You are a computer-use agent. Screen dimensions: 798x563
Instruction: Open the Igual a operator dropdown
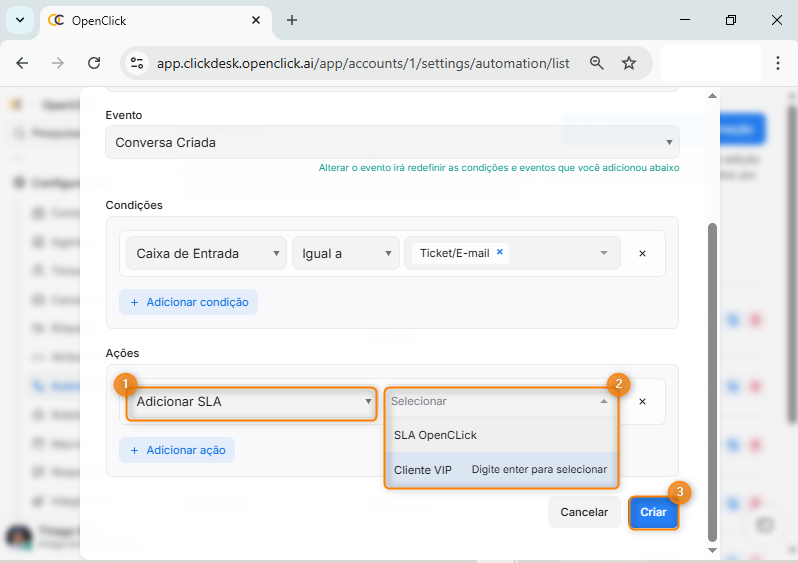345,254
